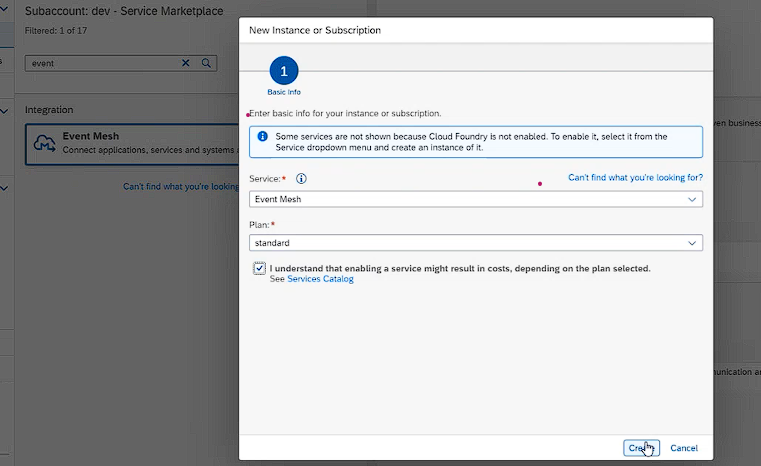Click the clear X icon in search field

(185, 63)
